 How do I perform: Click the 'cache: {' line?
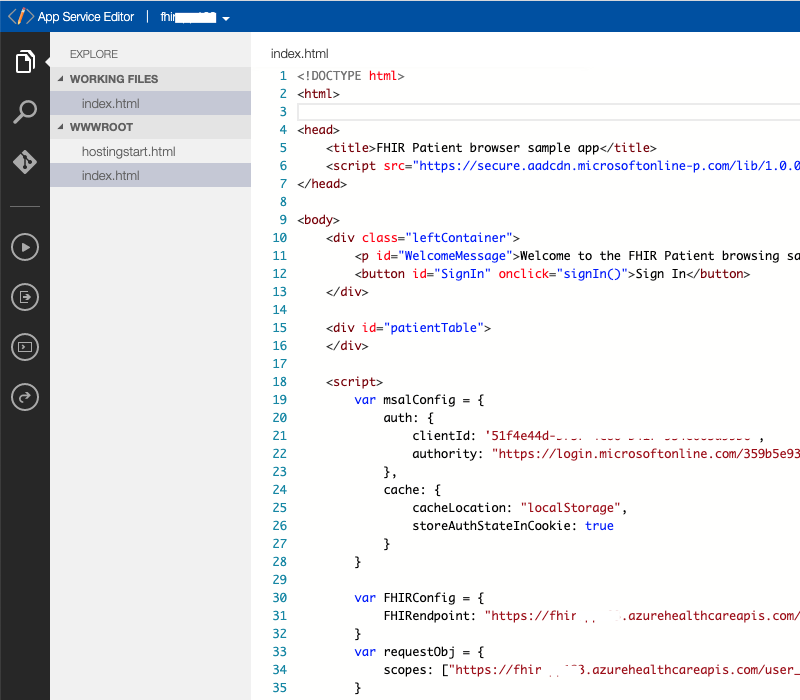[x=412, y=490]
